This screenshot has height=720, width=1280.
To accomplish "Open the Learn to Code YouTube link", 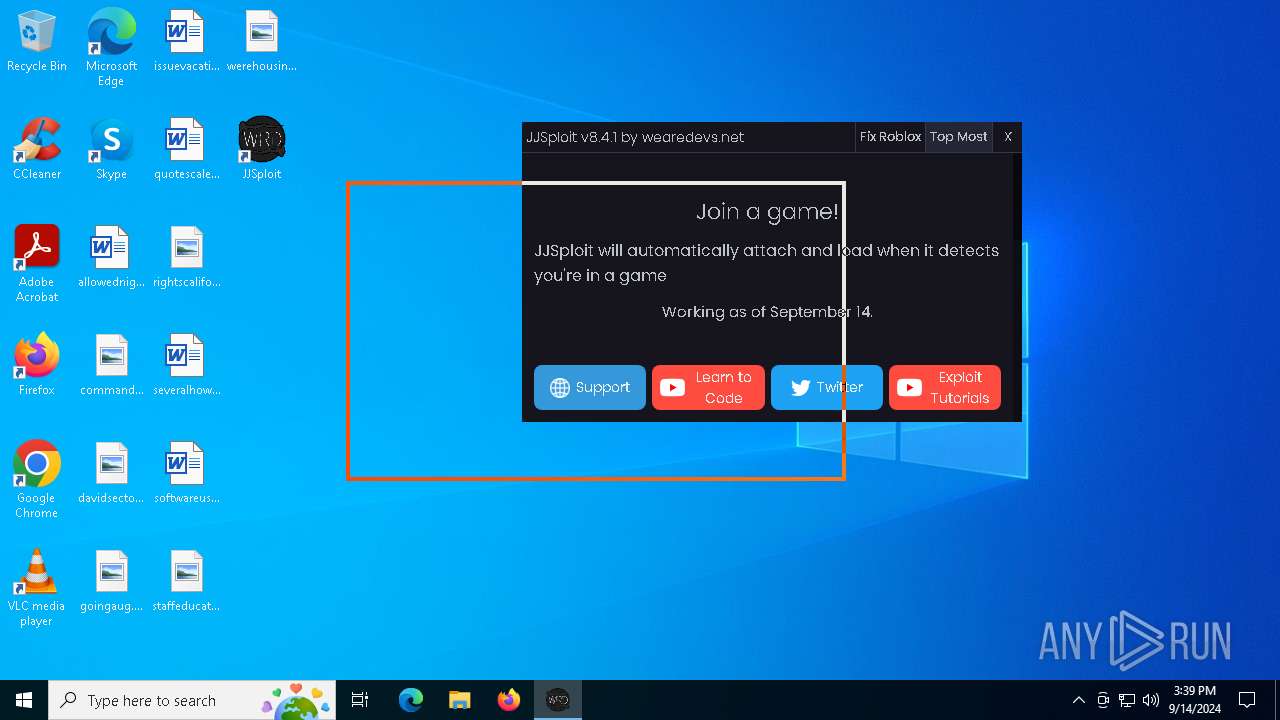I will tap(708, 388).
